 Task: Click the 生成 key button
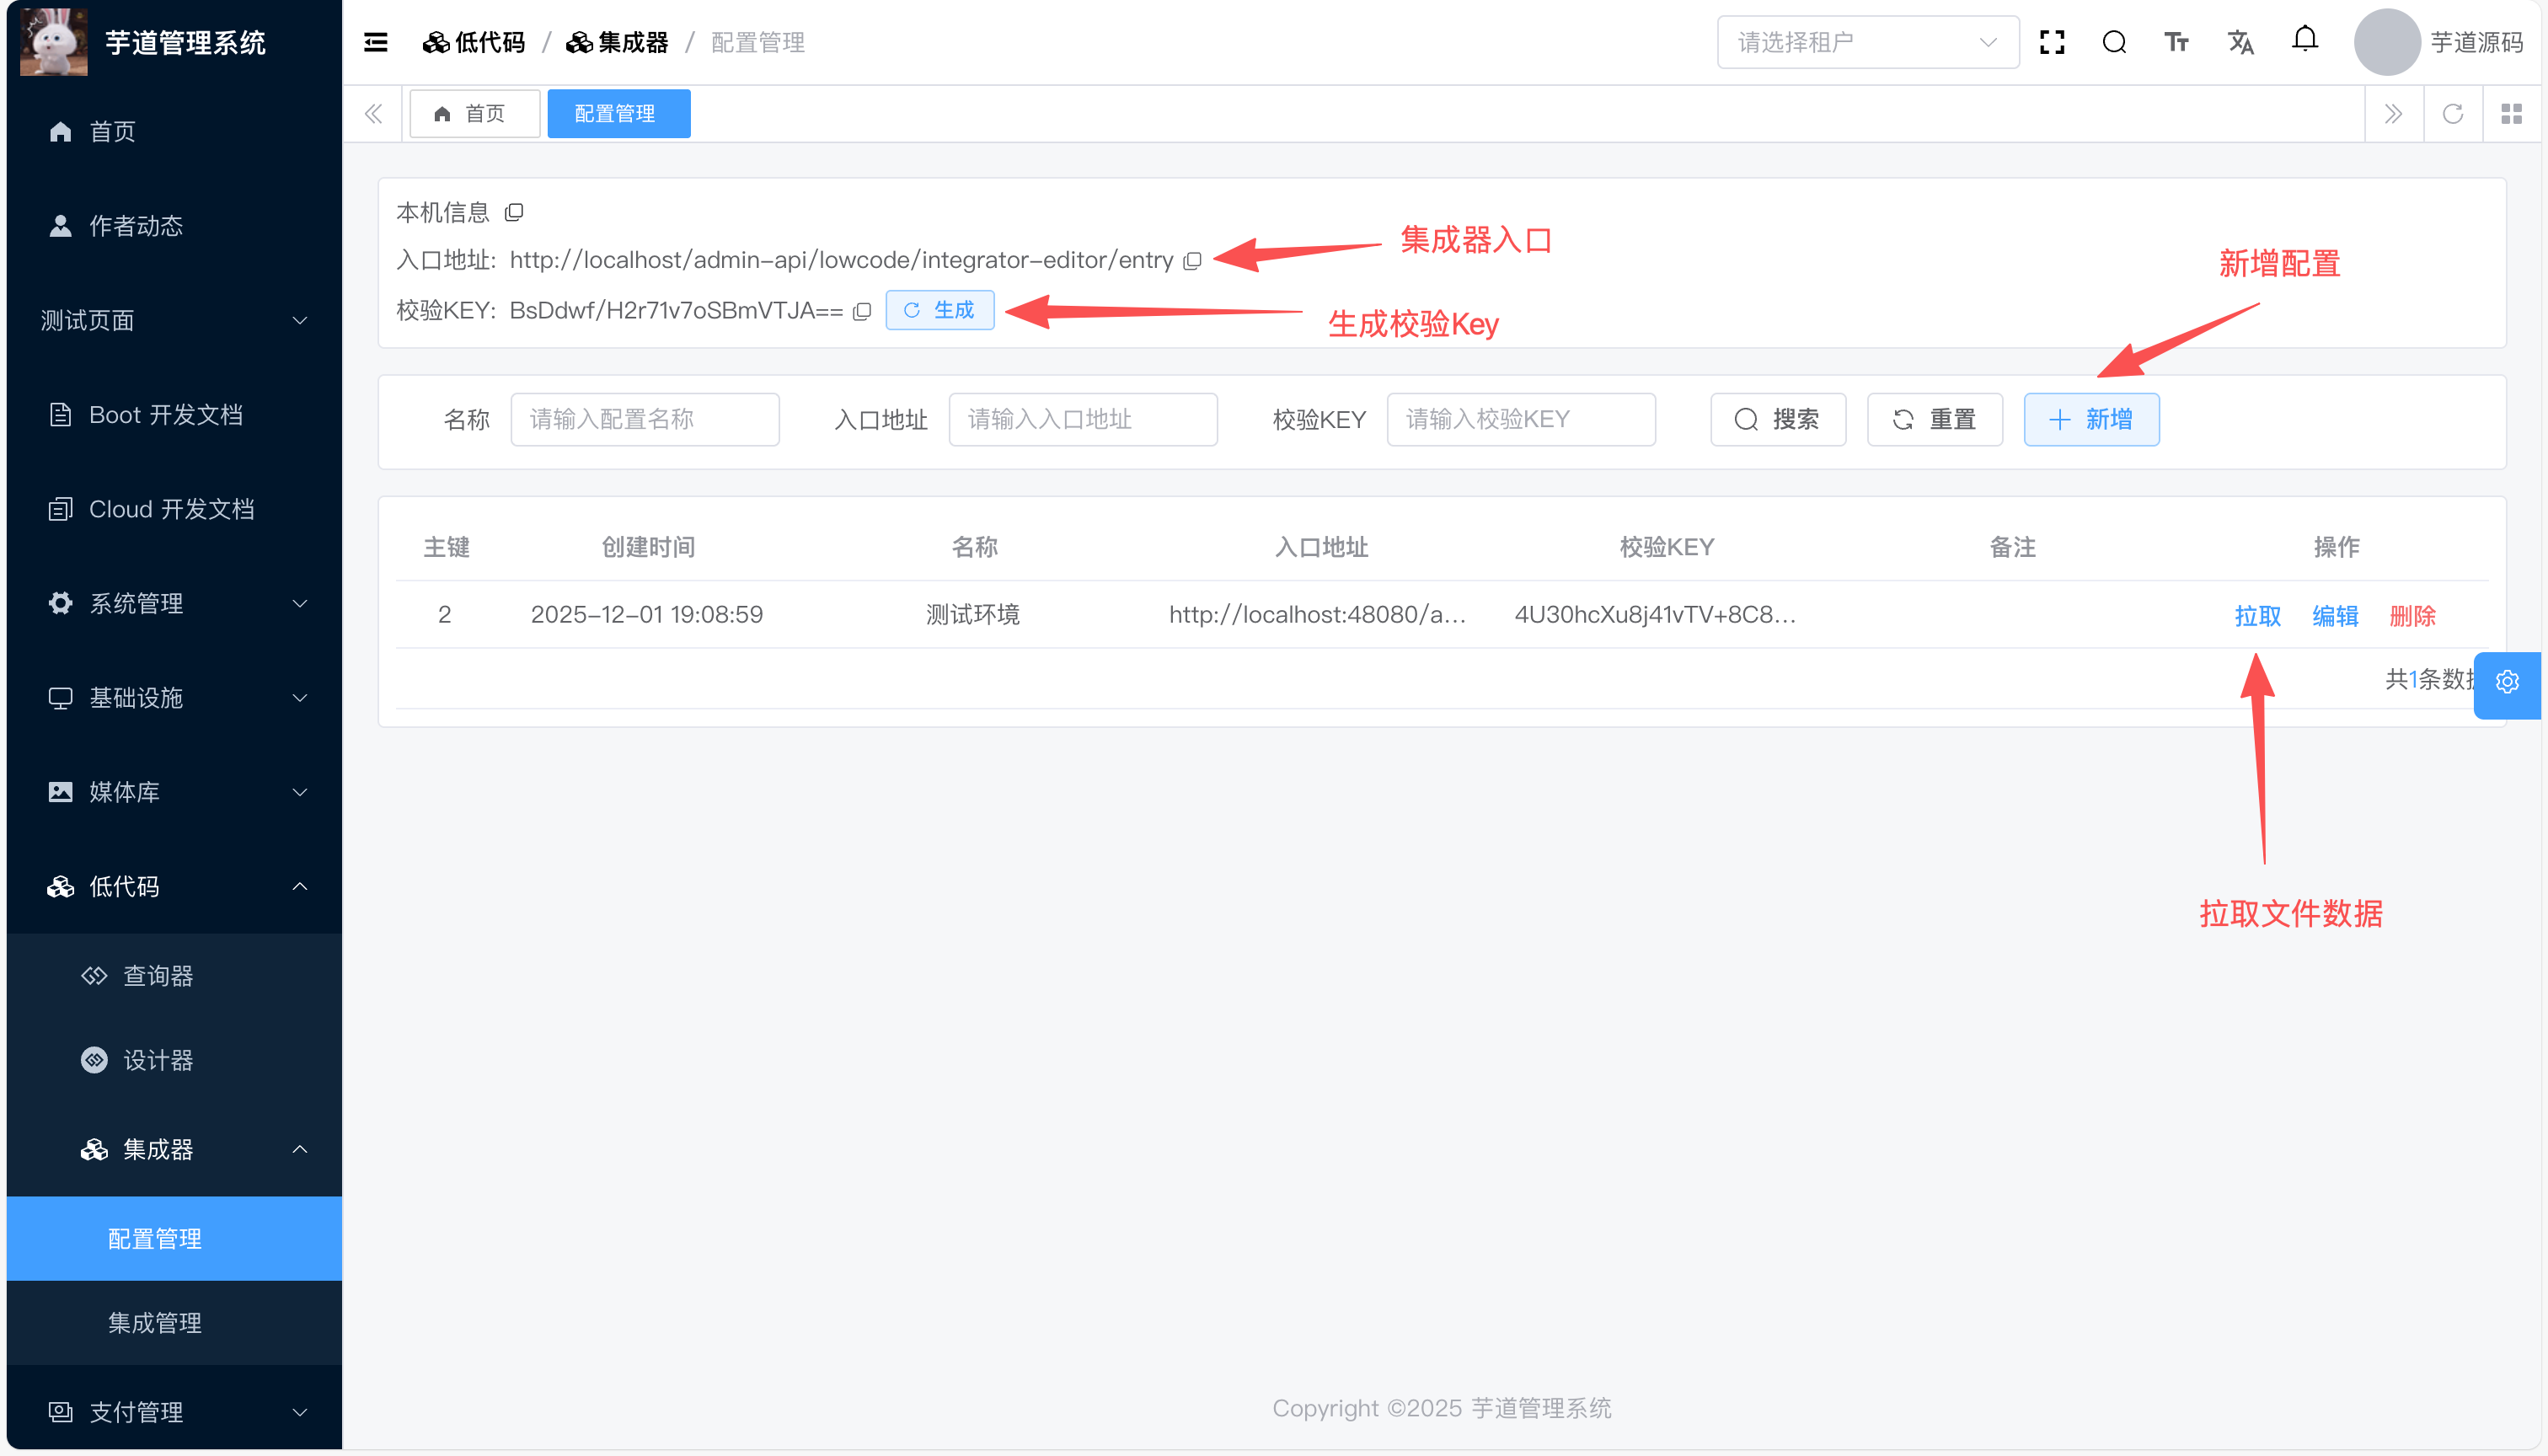pos(939,311)
